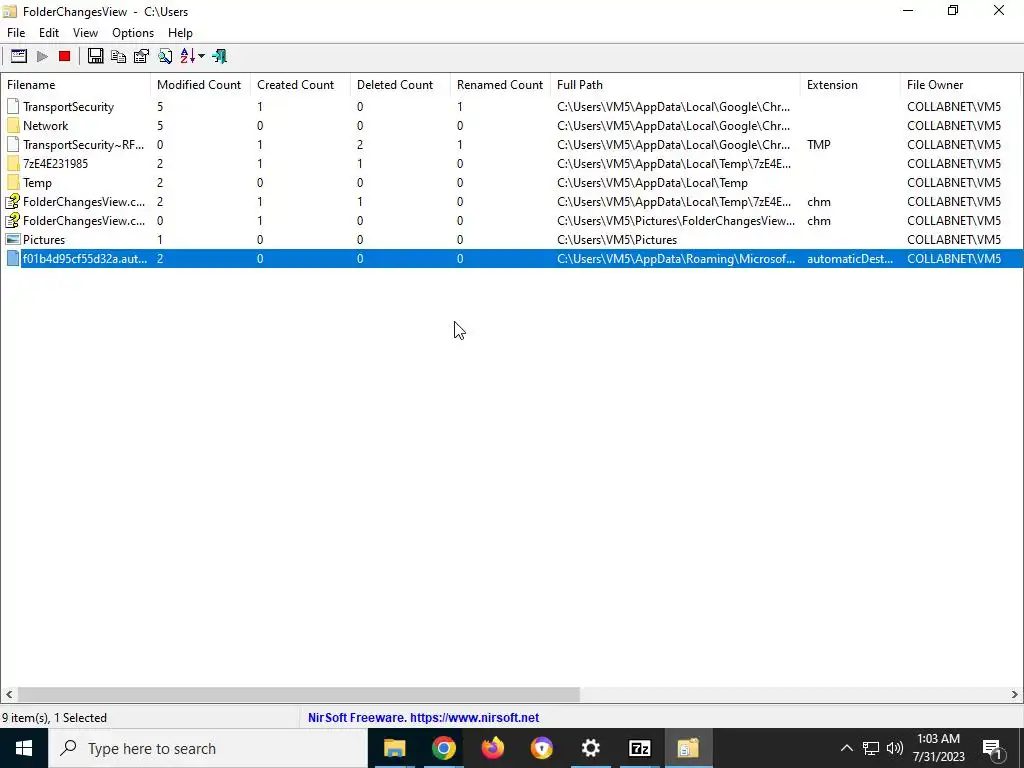
Task: Sort by the Full Path column header
Action: (675, 85)
